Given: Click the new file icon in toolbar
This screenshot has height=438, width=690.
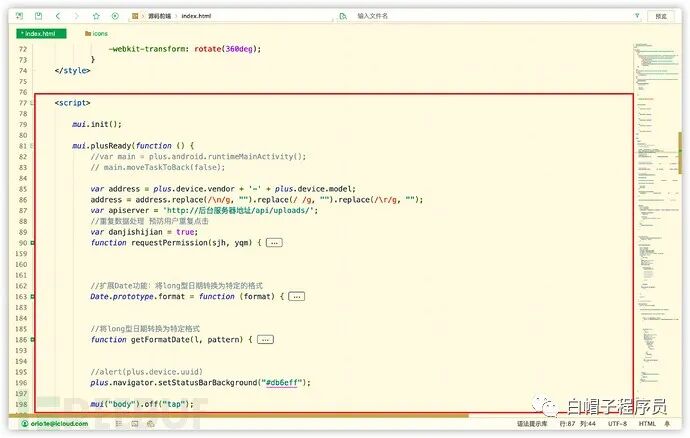Looking at the screenshot, I should pyautogui.click(x=20, y=16).
